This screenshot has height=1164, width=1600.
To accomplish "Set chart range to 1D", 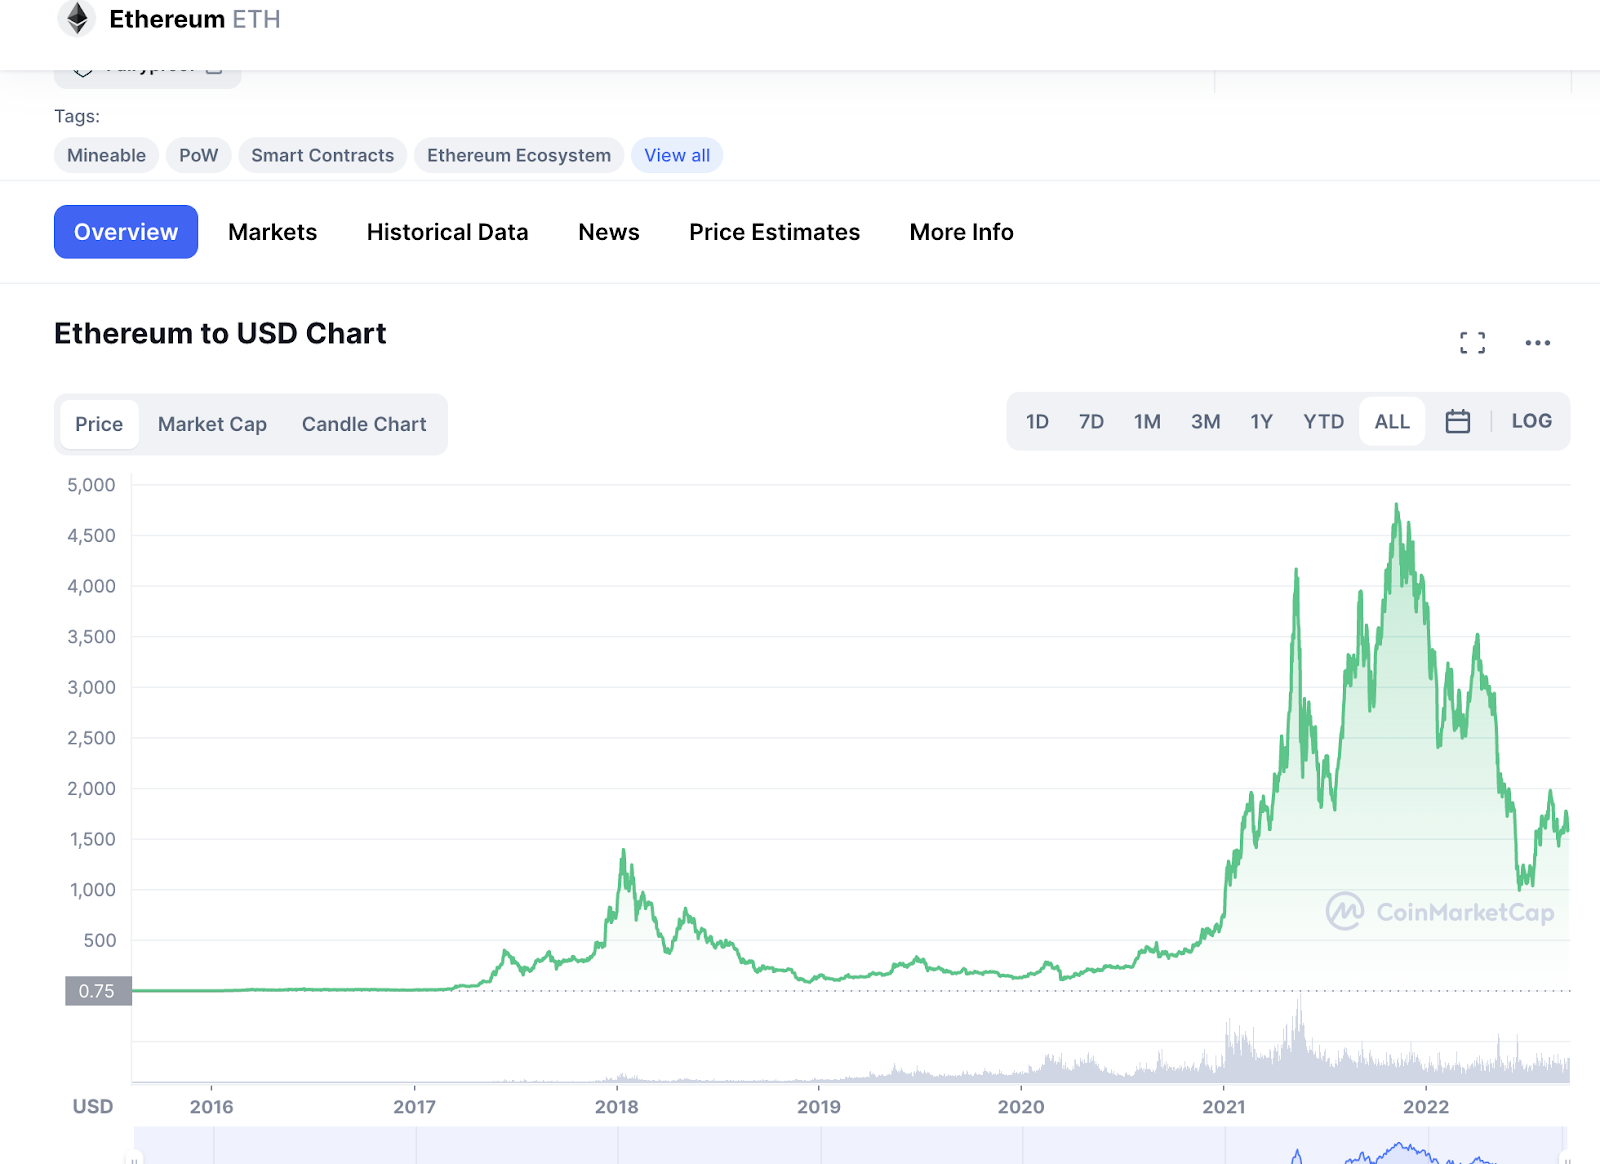I will click(1037, 421).
